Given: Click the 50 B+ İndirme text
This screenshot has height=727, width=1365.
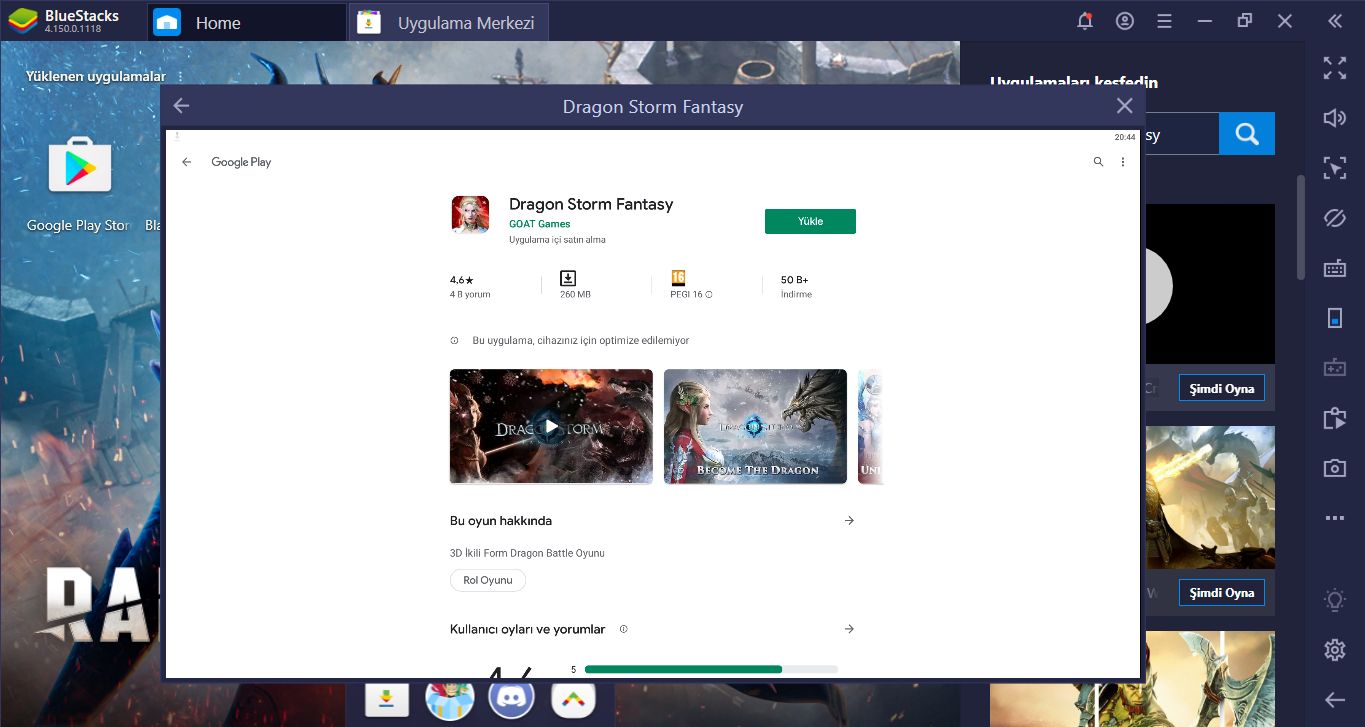Looking at the screenshot, I should click(x=796, y=286).
